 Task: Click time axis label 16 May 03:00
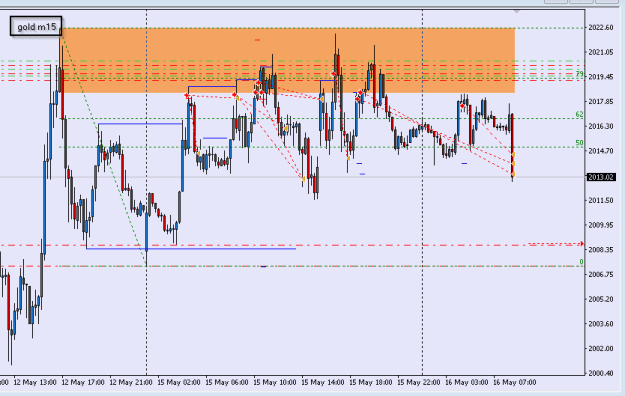click(x=467, y=382)
